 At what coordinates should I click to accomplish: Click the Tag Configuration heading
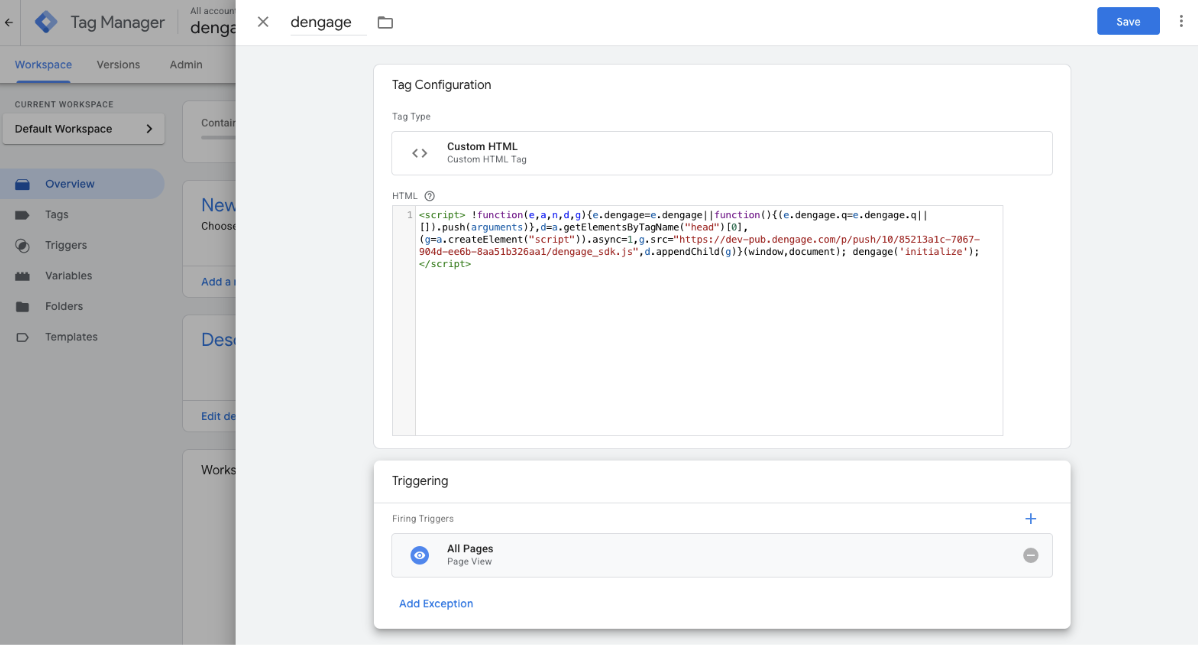(x=442, y=85)
